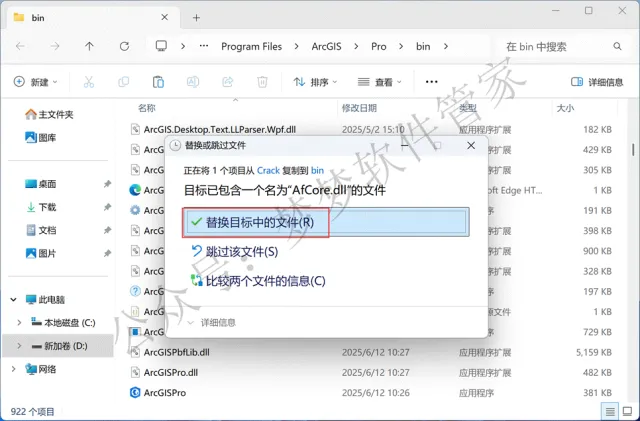The image size is (640, 421).
Task: Click the back navigation arrow
Action: [20, 47]
